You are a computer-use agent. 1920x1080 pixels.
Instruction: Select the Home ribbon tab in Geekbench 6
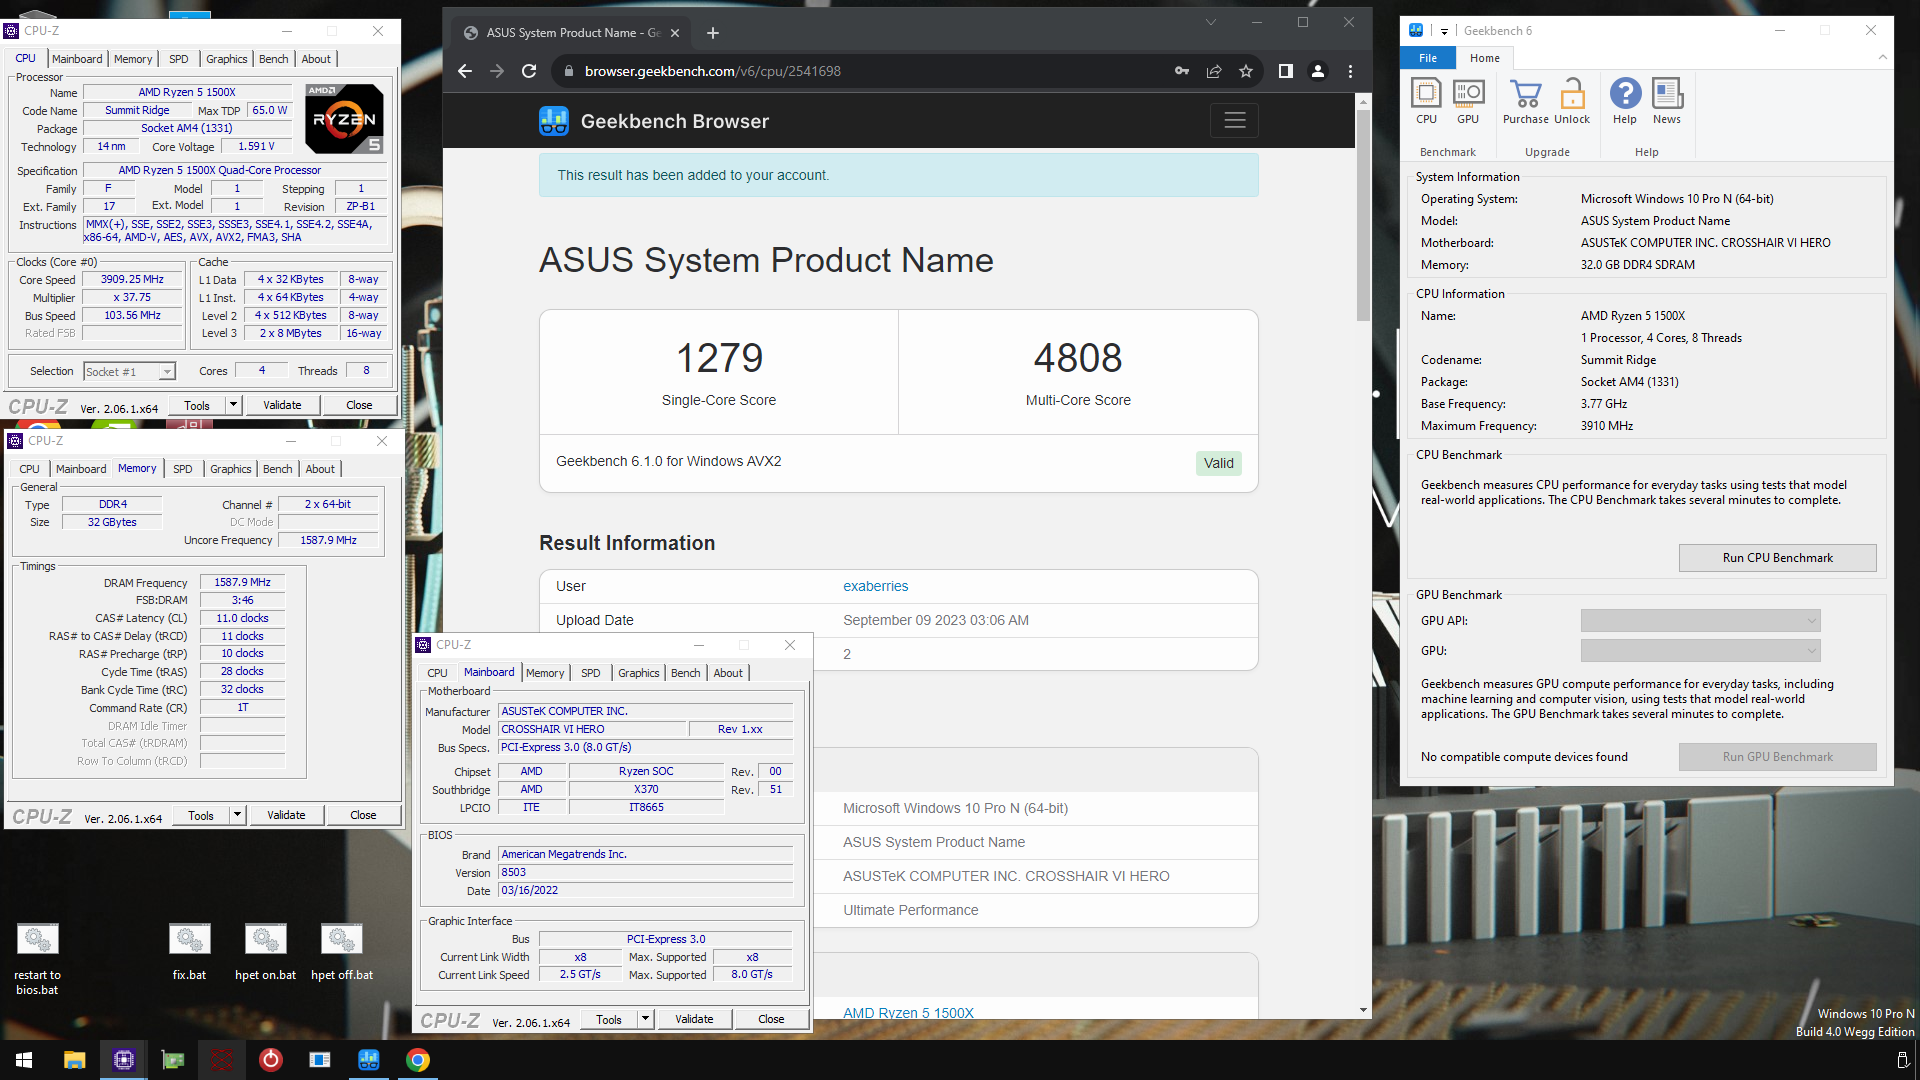1484,58
